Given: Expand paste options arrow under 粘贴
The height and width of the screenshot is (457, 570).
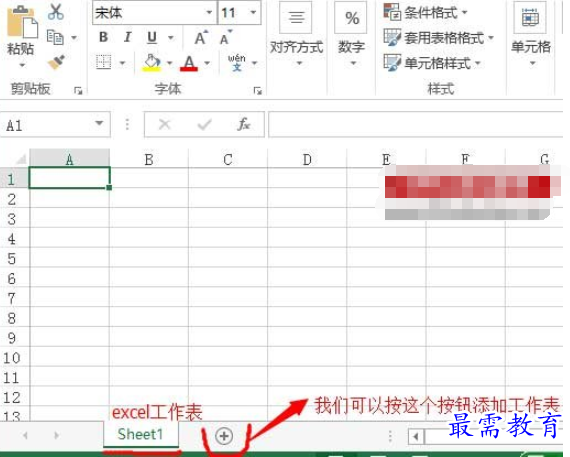Looking at the screenshot, I should tap(22, 65).
